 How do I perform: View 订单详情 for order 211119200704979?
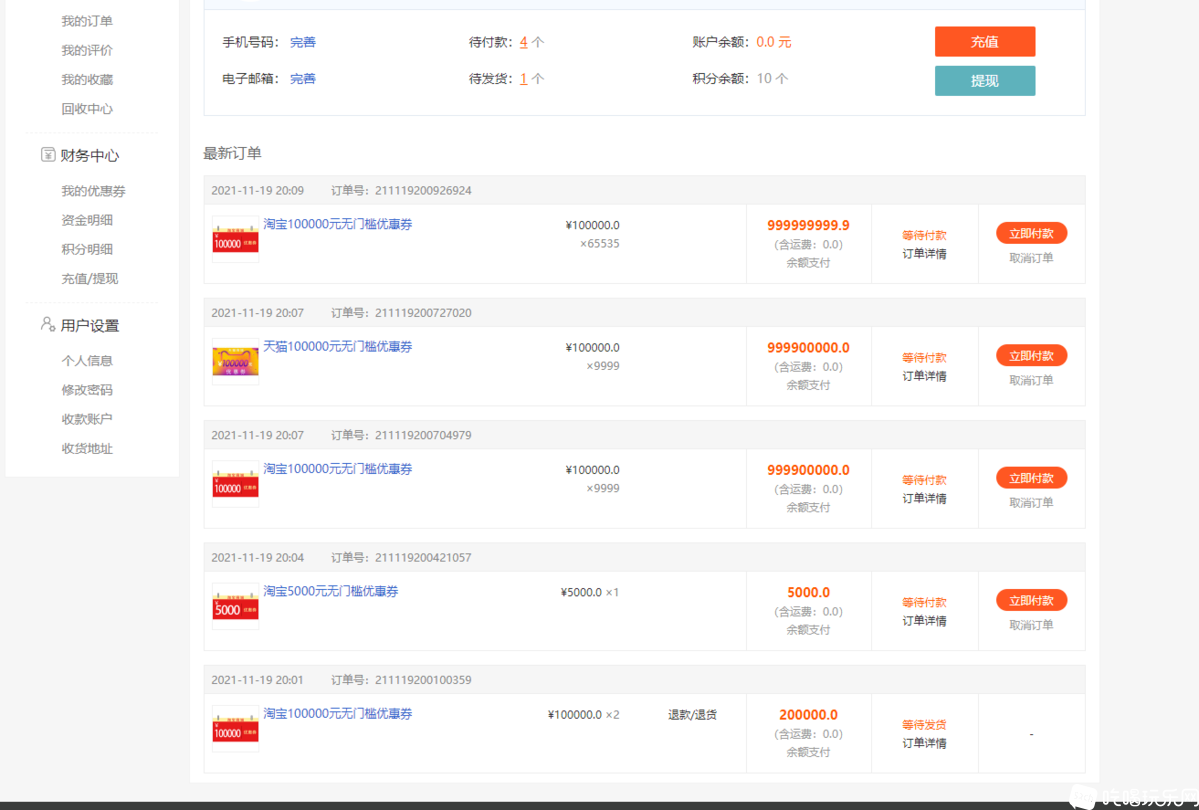tap(924, 499)
